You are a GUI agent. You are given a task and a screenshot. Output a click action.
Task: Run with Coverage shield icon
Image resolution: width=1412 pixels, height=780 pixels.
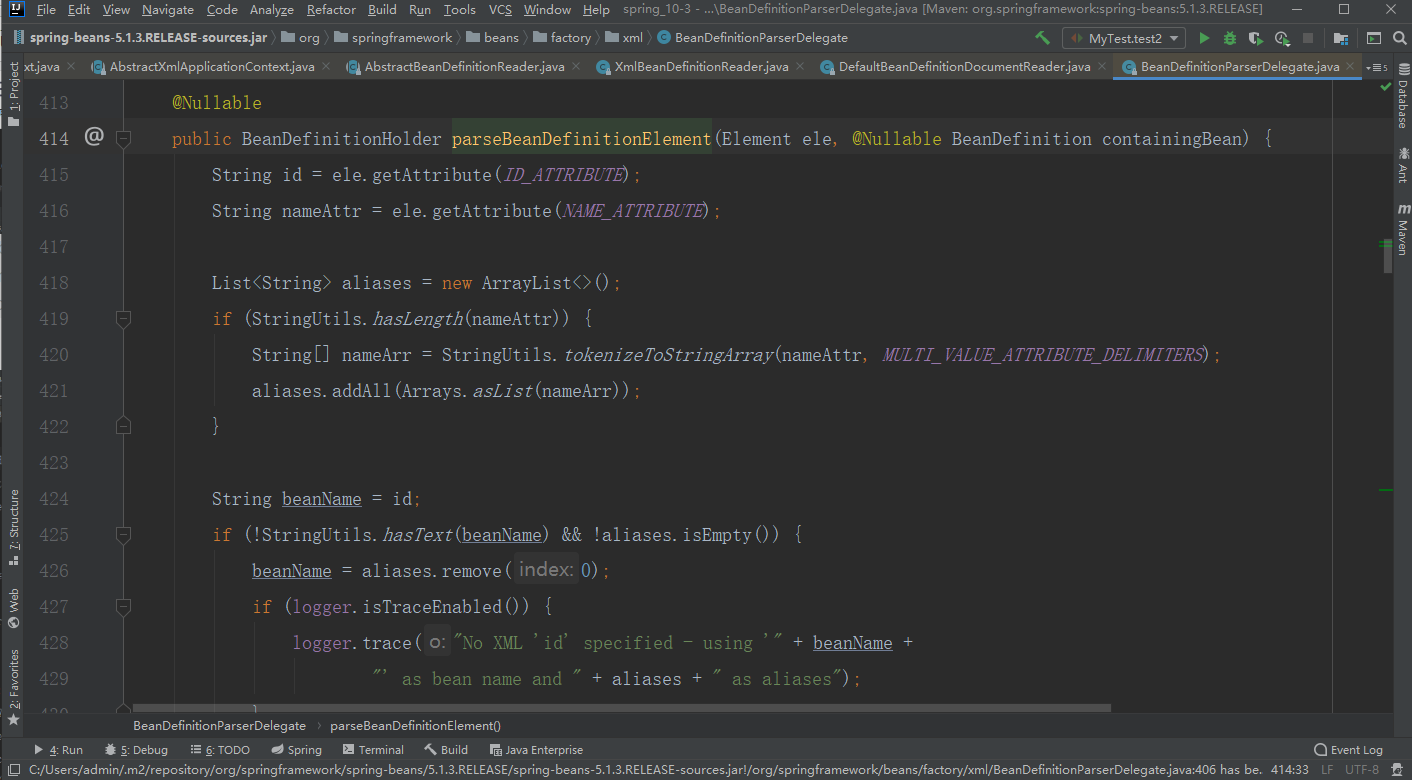tap(1256, 38)
